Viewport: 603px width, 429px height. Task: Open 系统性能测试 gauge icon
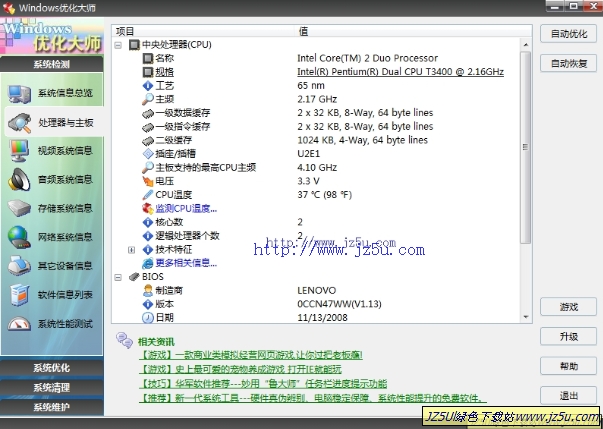19,324
